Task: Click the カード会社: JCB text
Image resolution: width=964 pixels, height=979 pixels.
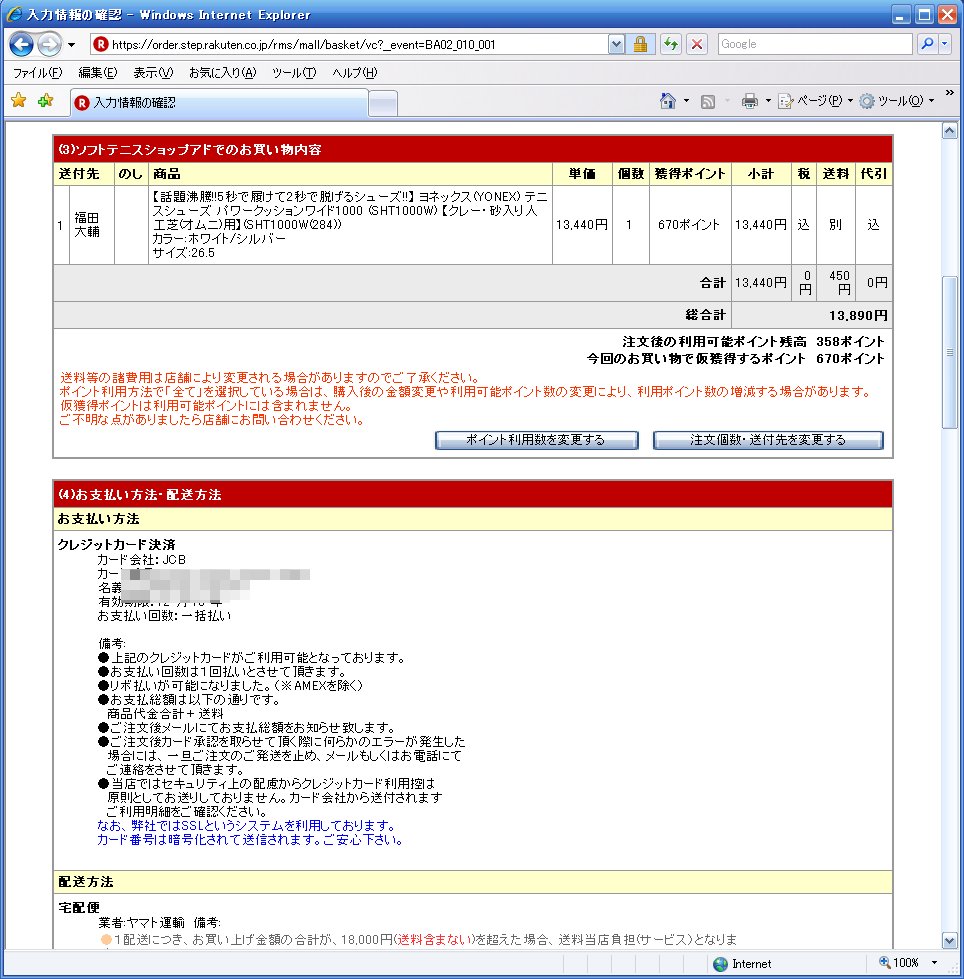Action: tap(142, 560)
